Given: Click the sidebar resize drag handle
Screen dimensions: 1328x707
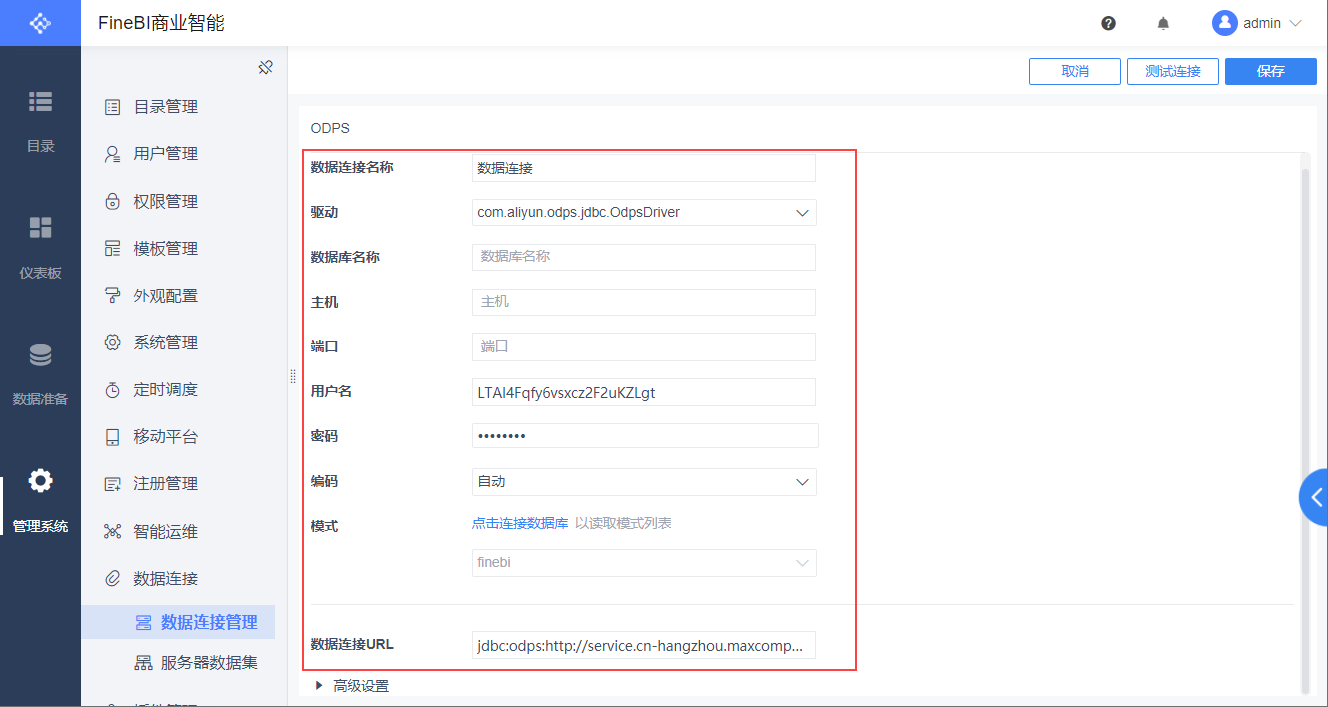Looking at the screenshot, I should pos(293,376).
